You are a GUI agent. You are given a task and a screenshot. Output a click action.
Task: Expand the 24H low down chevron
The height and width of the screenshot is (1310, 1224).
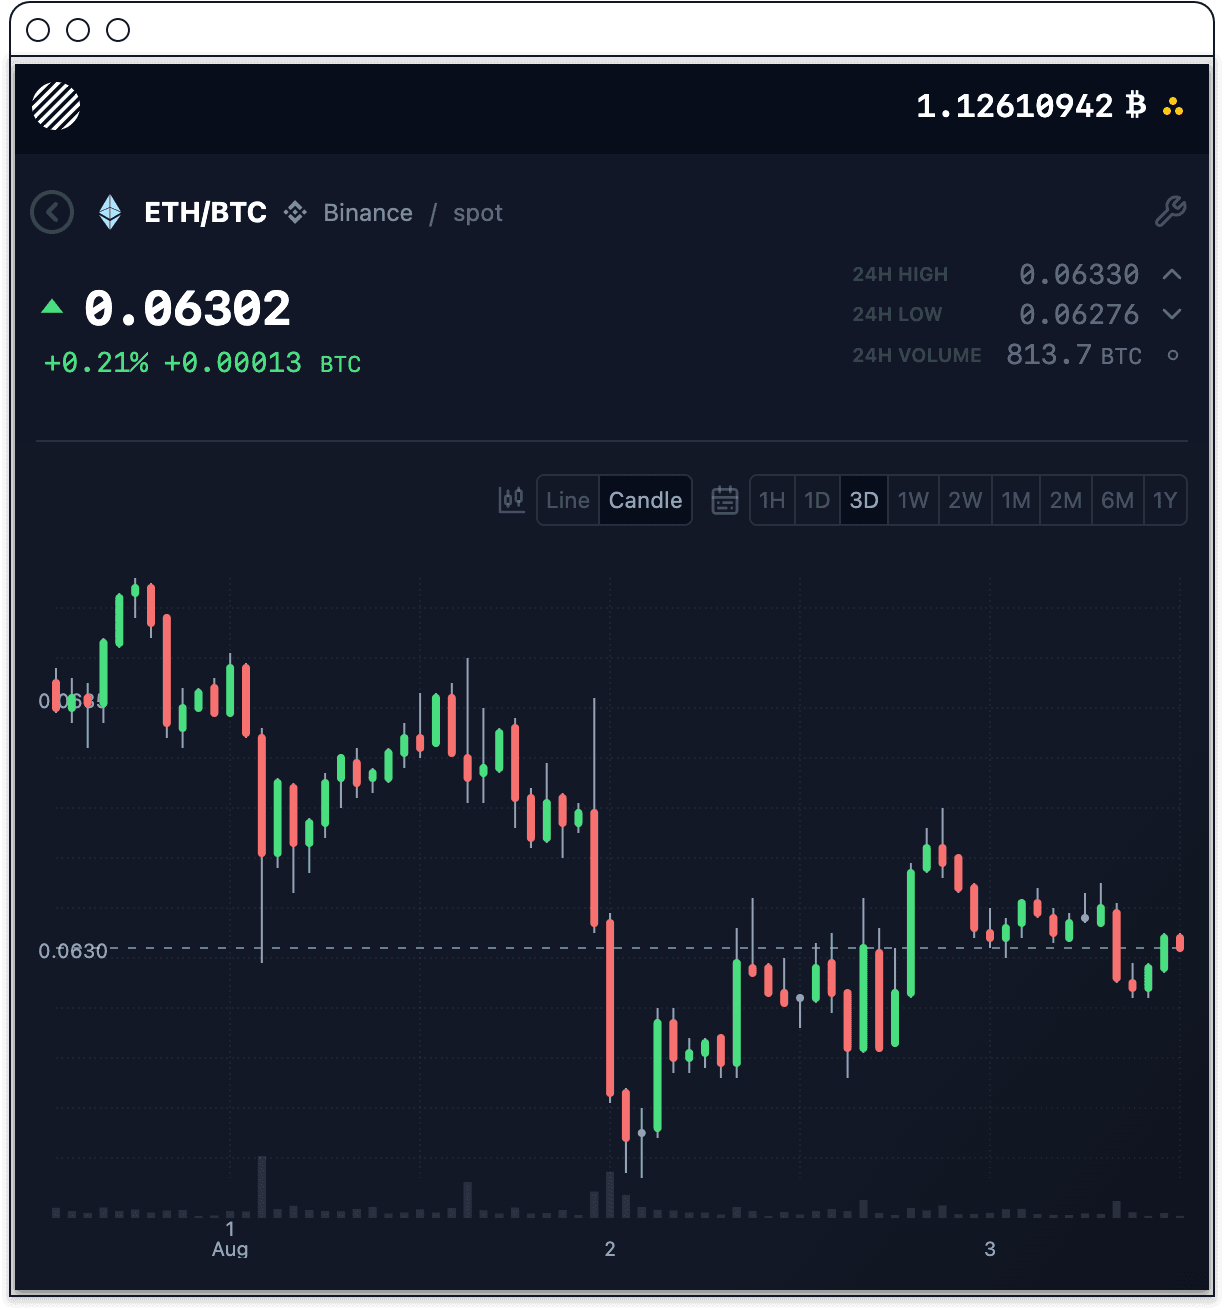click(x=1172, y=314)
